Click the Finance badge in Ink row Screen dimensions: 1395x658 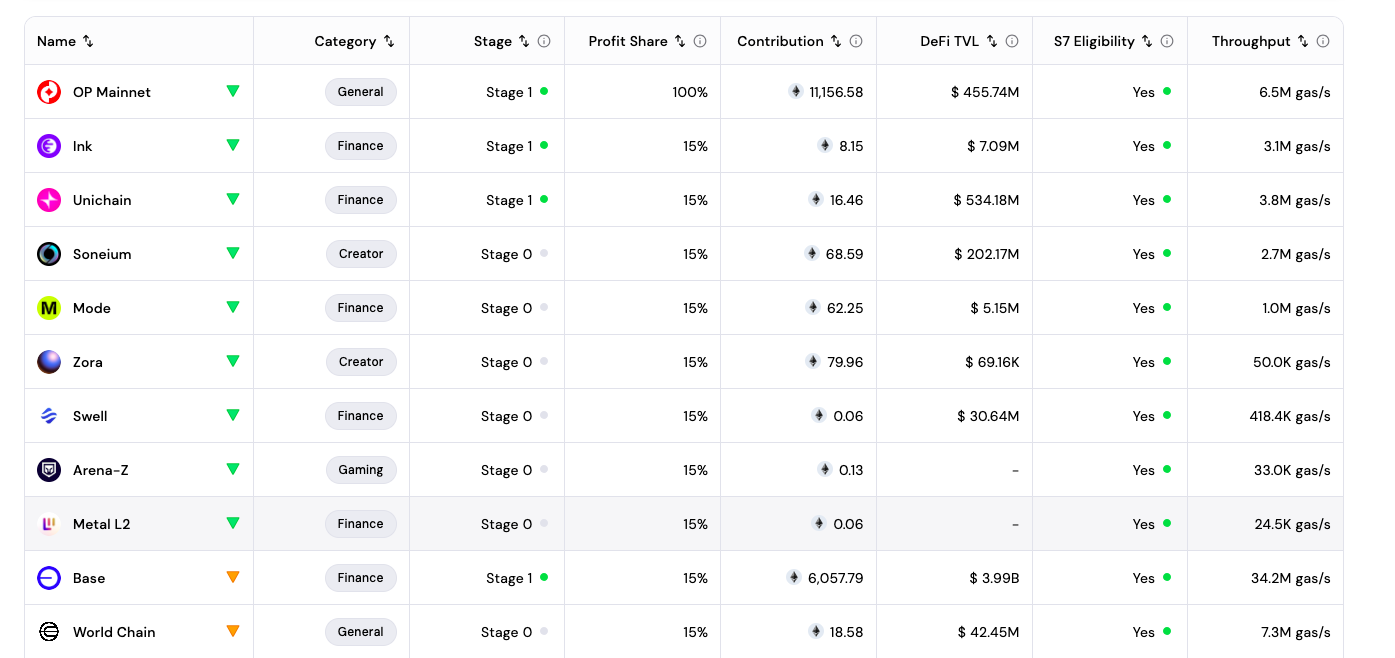pos(361,146)
